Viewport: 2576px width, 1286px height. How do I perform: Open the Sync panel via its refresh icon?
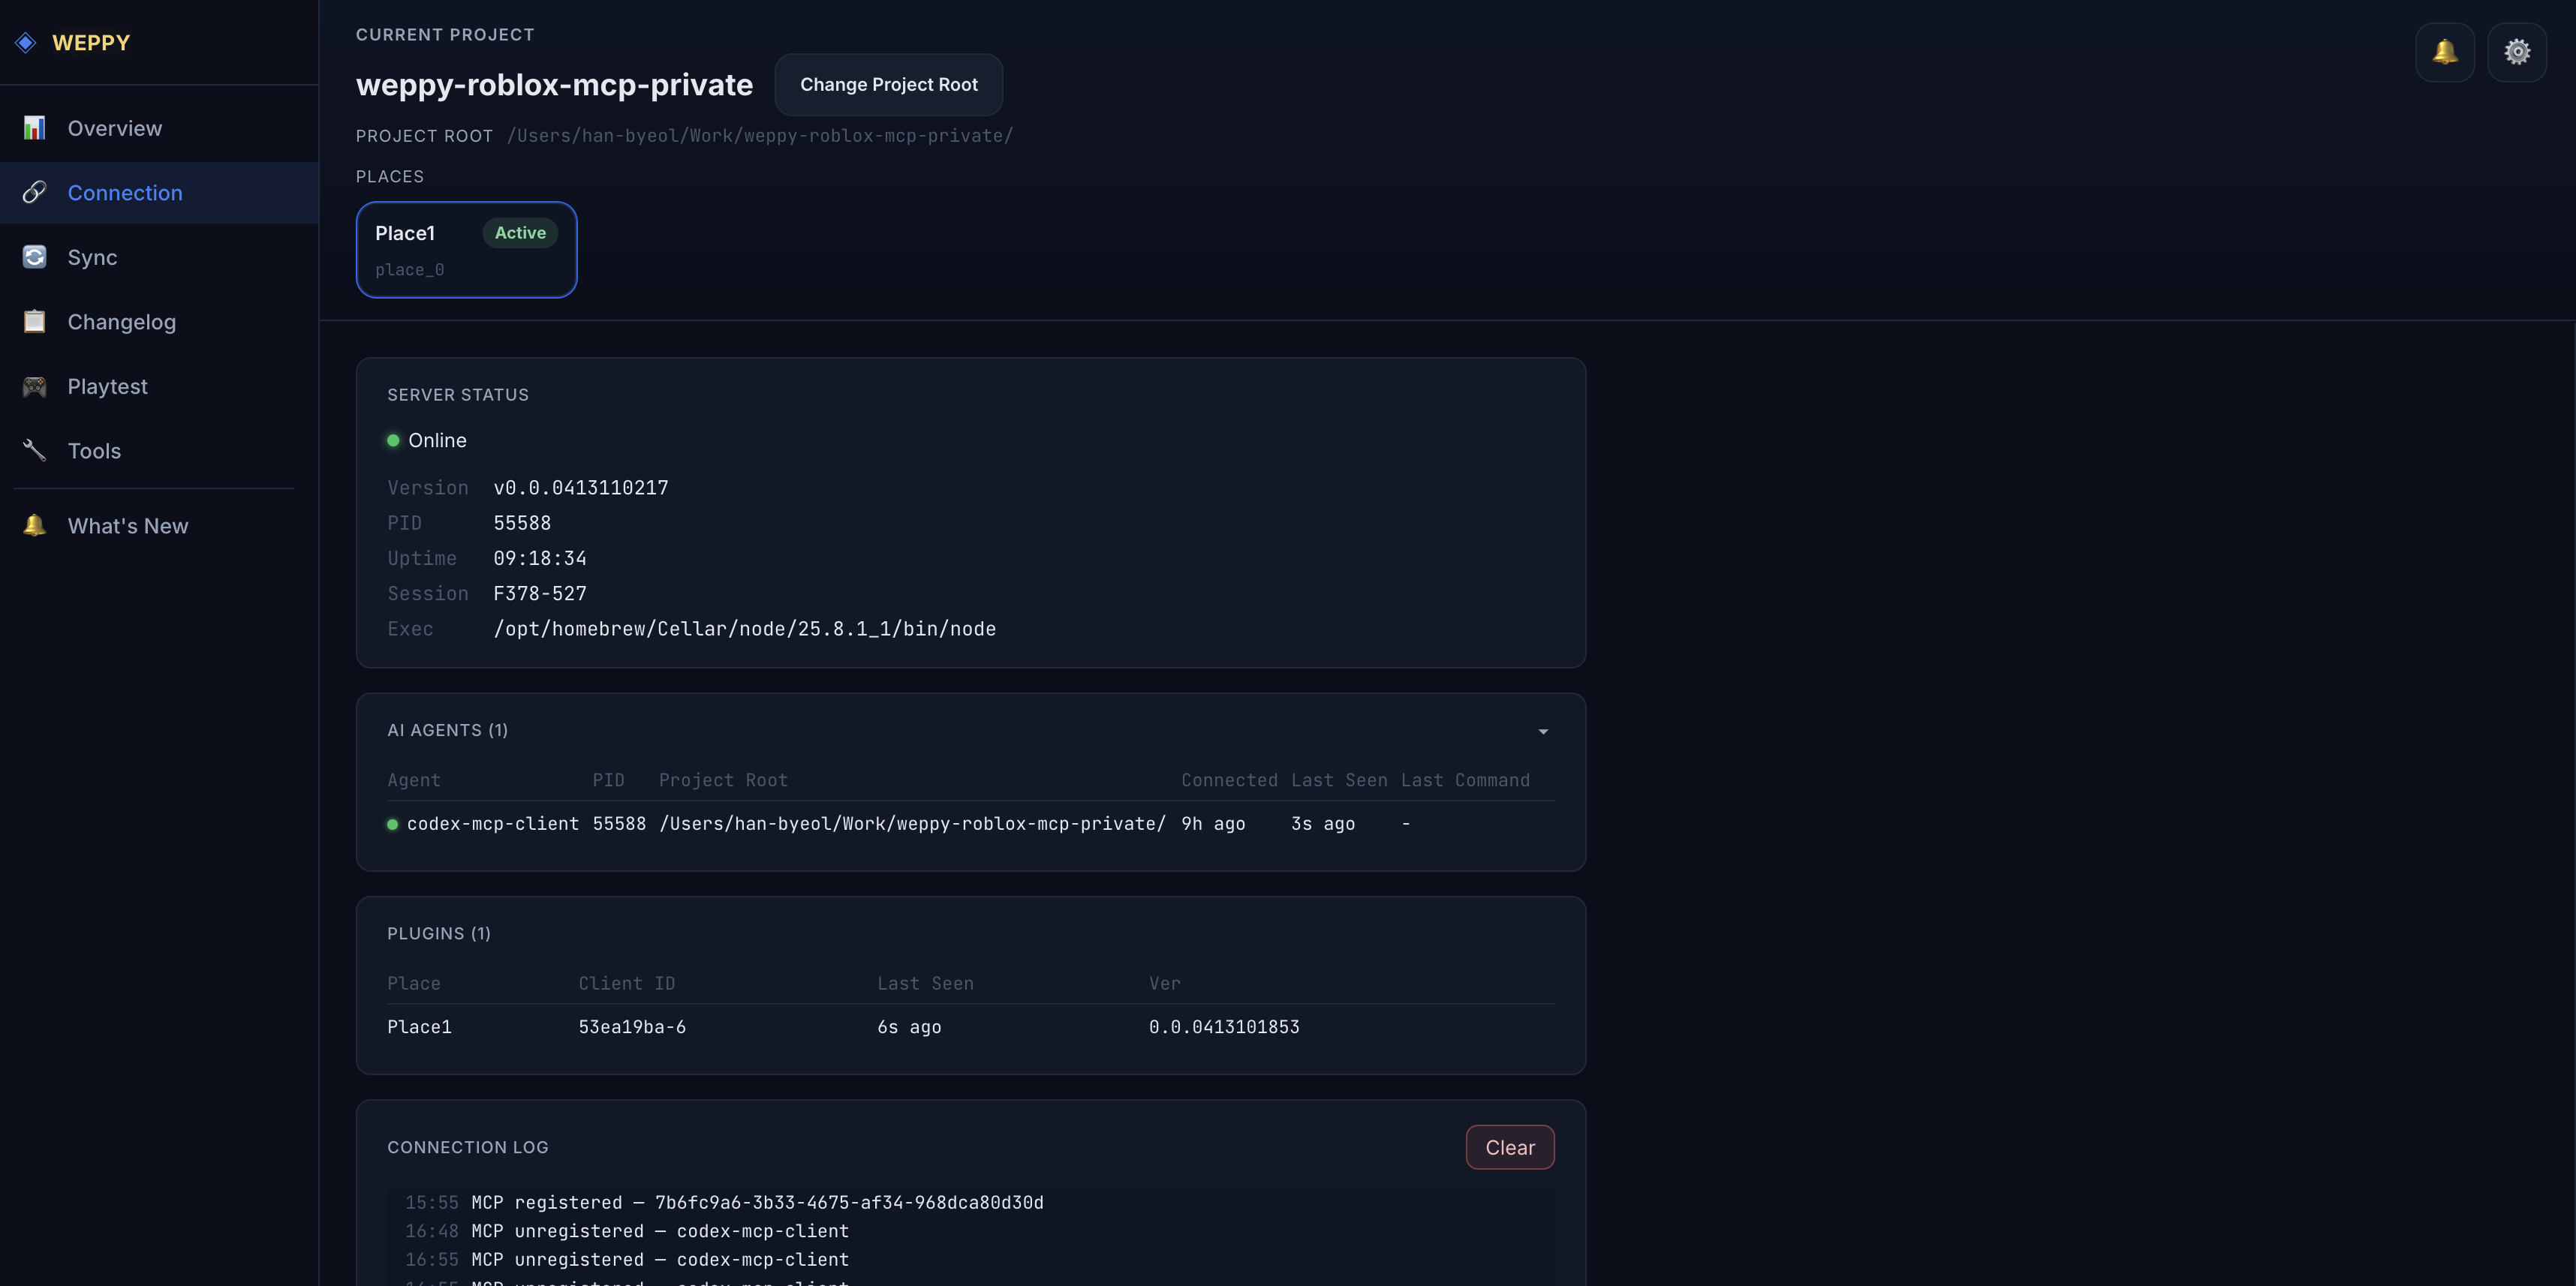point(34,256)
